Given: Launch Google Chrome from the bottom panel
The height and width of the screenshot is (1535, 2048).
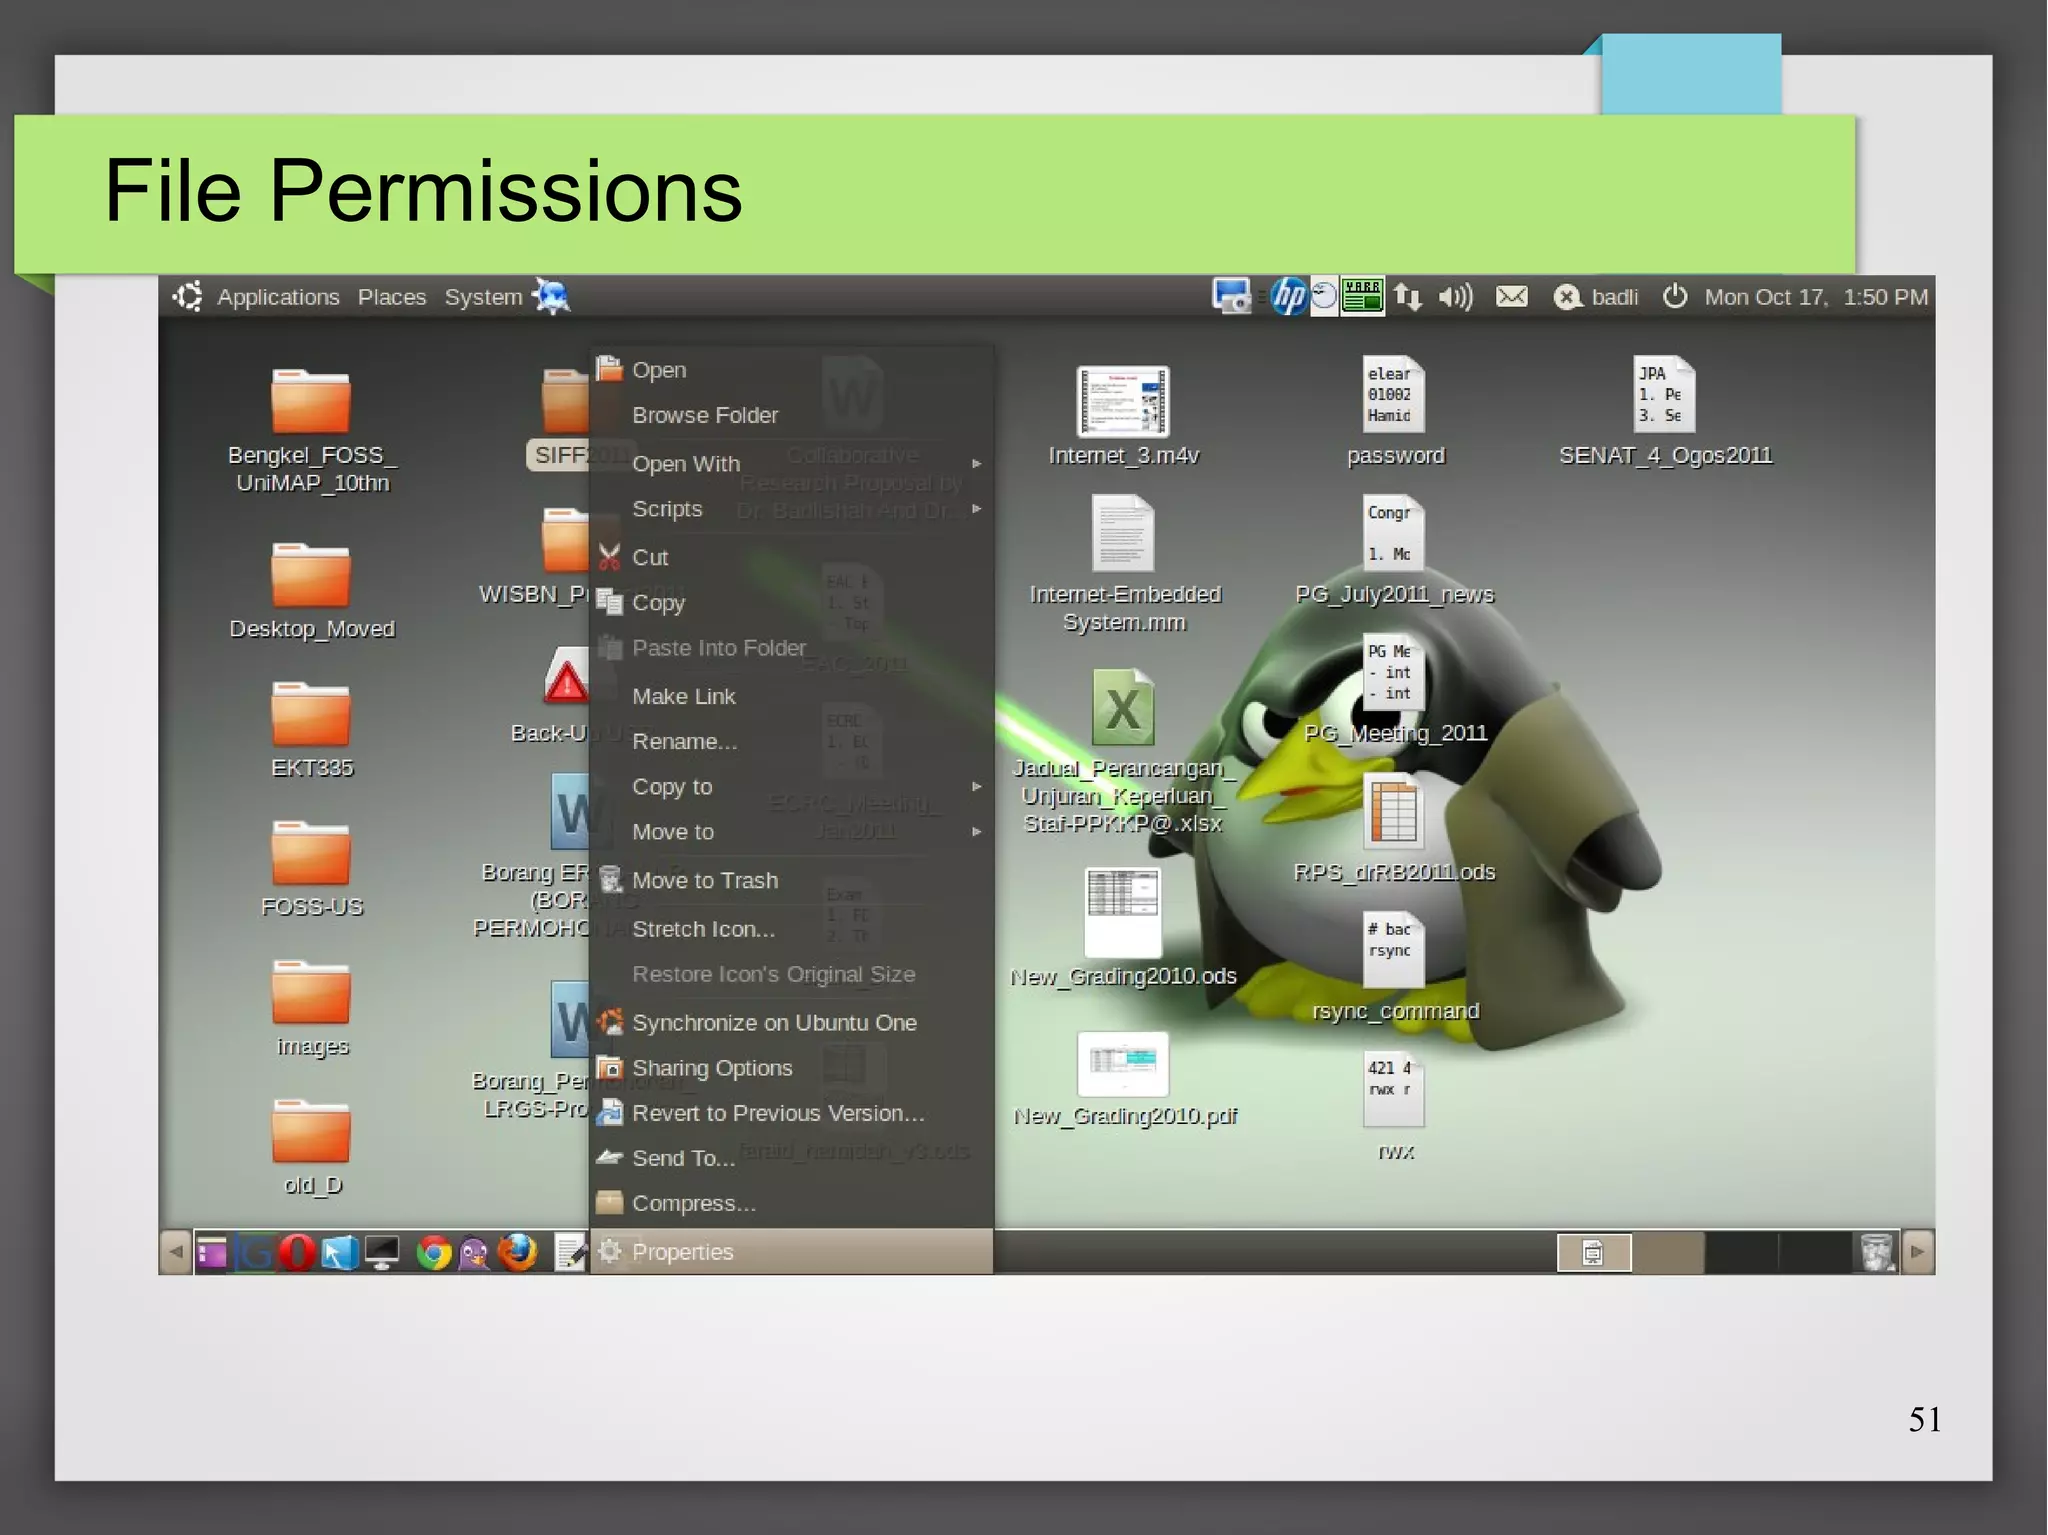Looking at the screenshot, I should (x=433, y=1252).
